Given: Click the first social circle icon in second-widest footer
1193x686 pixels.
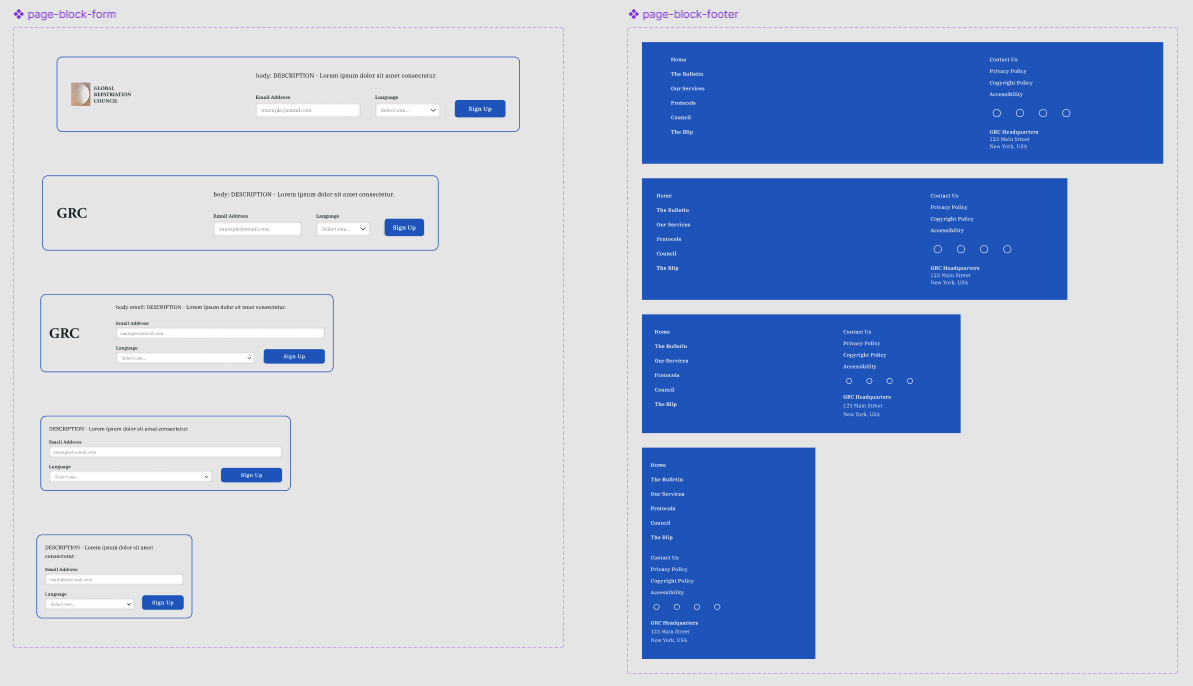Looking at the screenshot, I should pyautogui.click(x=938, y=249).
